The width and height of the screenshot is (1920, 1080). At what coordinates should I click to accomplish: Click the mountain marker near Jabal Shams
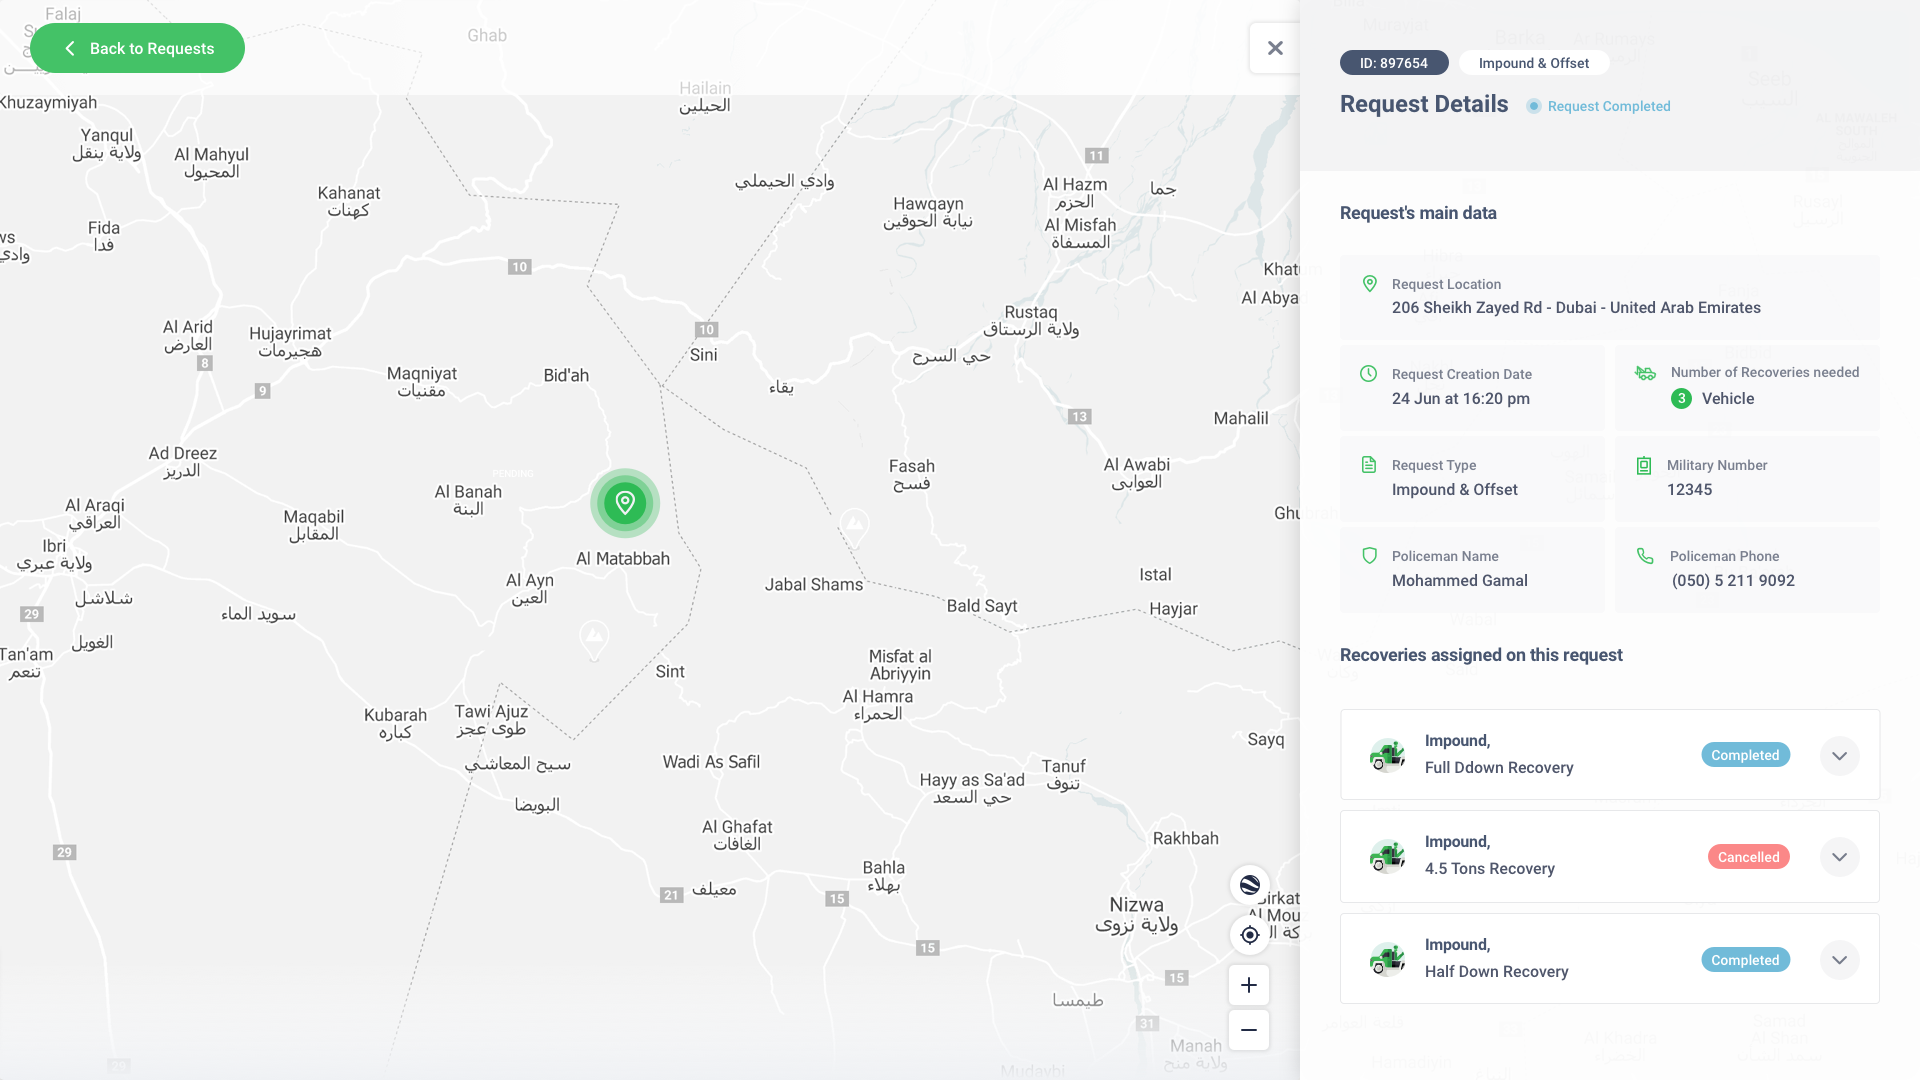click(x=854, y=527)
